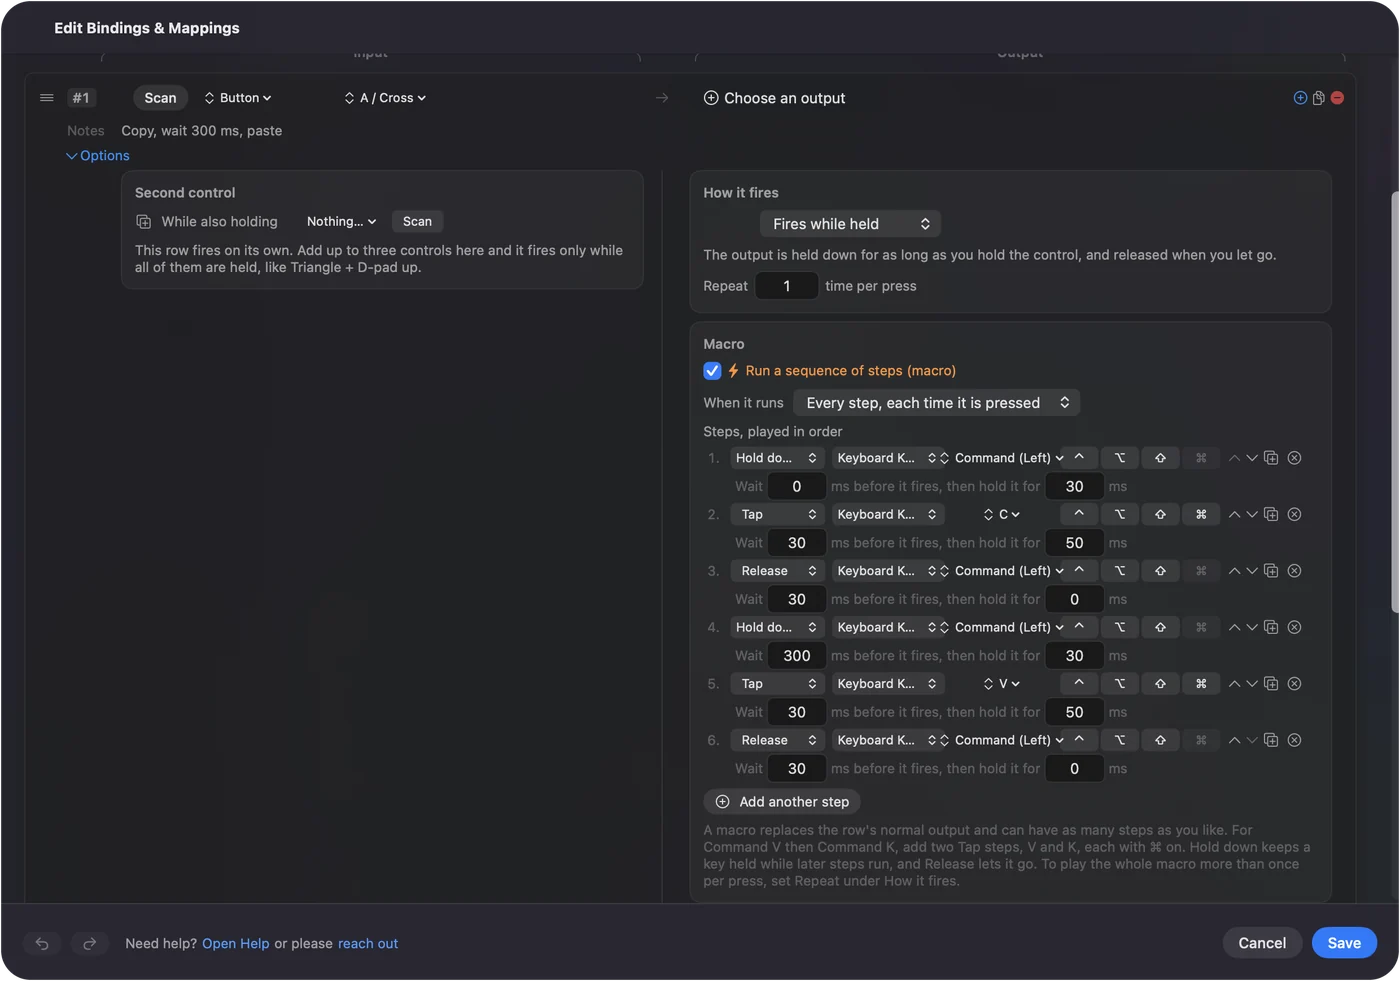1400x981 pixels.
Task: Move macro step 3 up
Action: coord(1234,571)
